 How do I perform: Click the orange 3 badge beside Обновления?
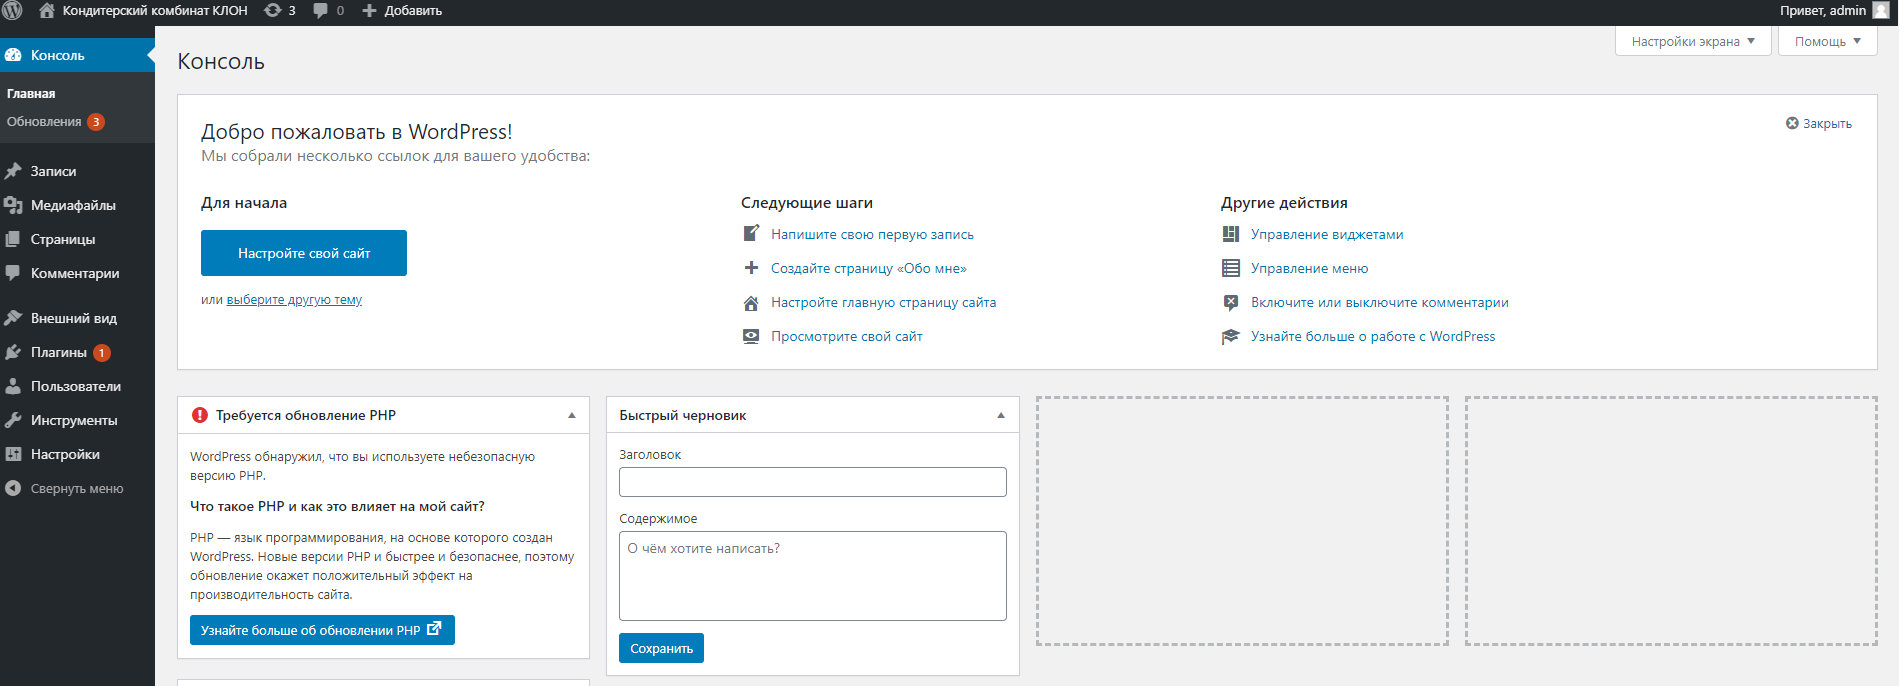tap(96, 122)
